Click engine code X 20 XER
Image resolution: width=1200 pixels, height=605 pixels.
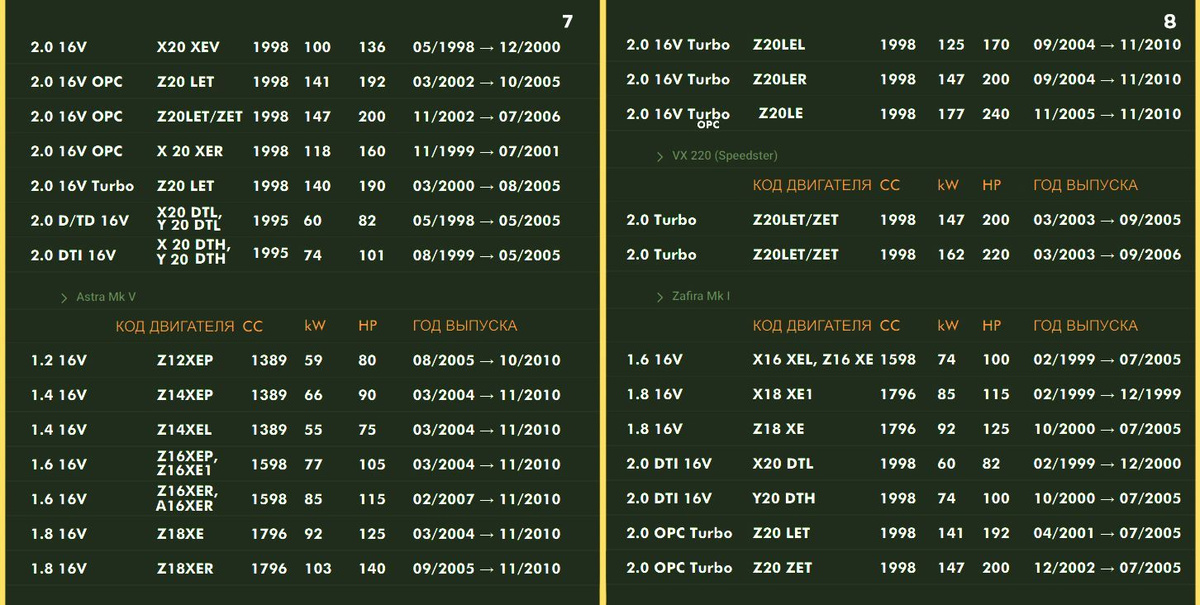tap(190, 151)
